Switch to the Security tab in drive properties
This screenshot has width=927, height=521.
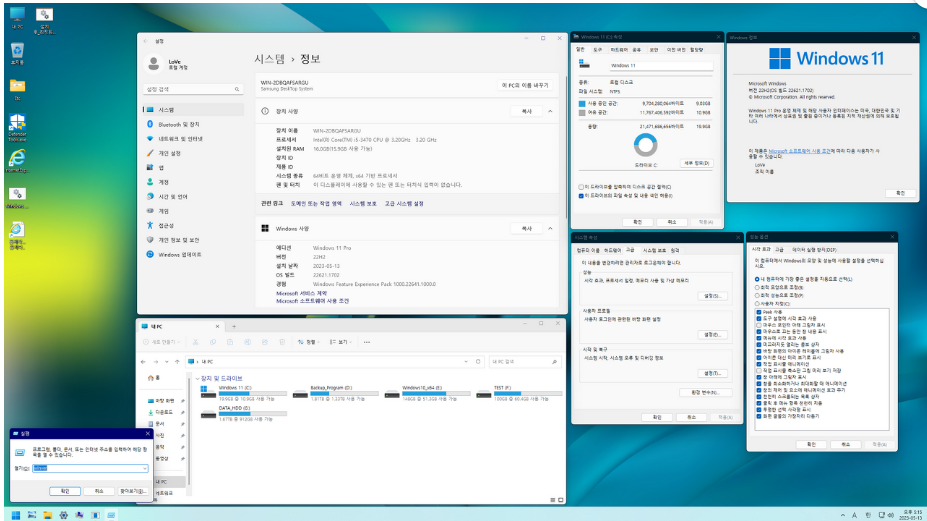tap(654, 50)
